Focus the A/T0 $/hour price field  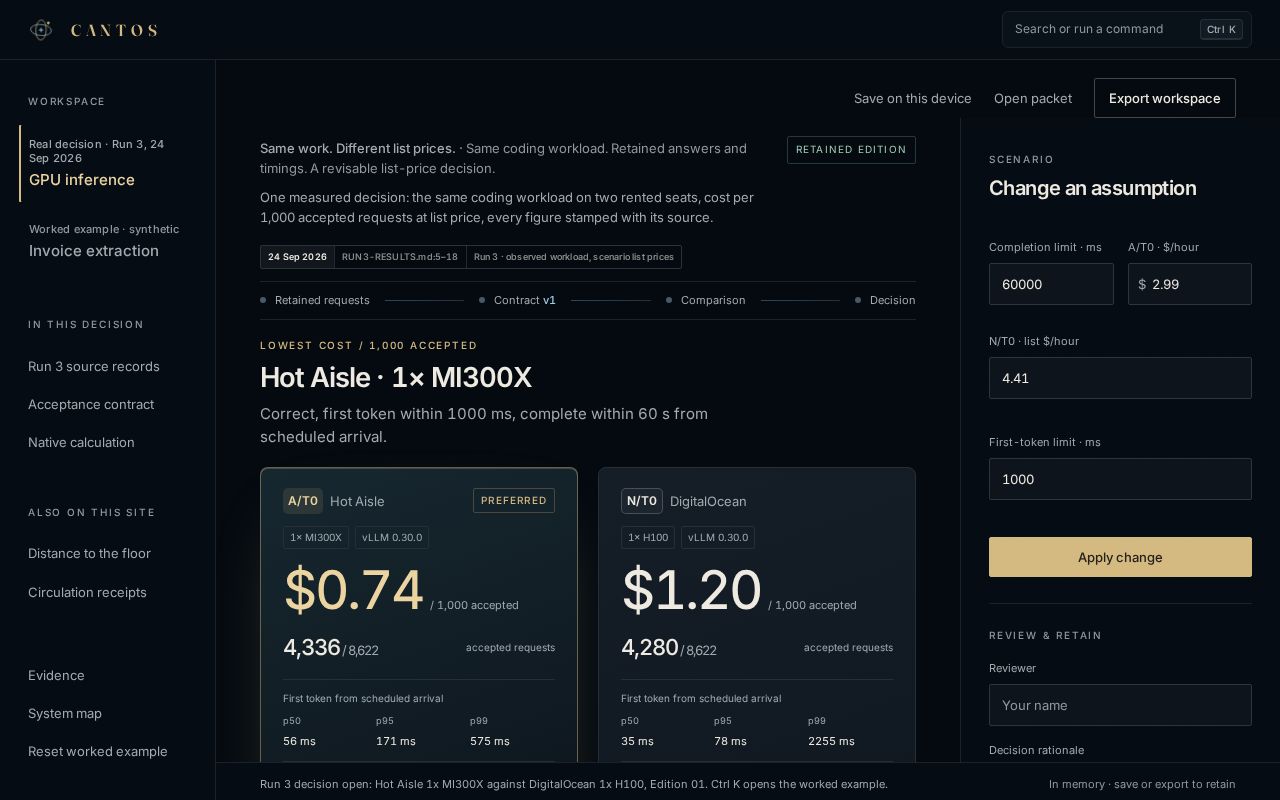tap(1190, 284)
